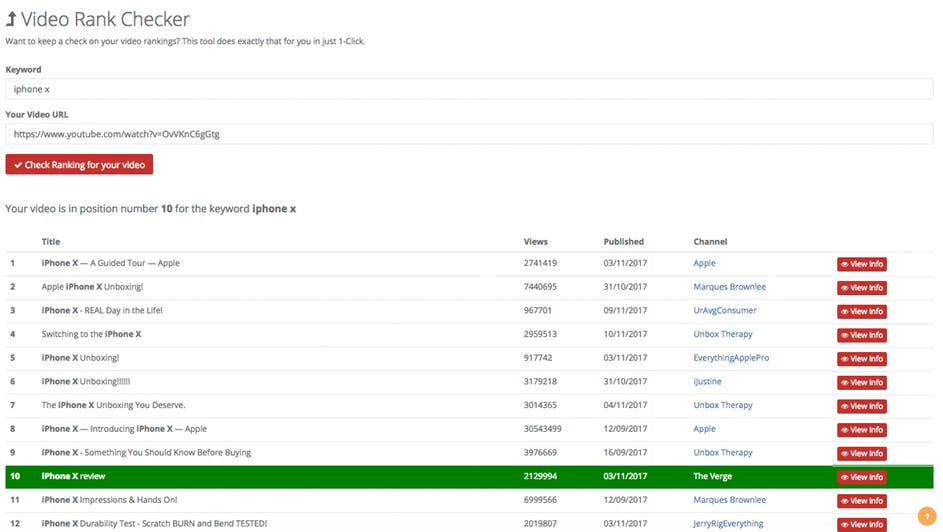Image resolution: width=943 pixels, height=532 pixels.
Task: View Info for Impressions & Hands On video
Action: [861, 501]
